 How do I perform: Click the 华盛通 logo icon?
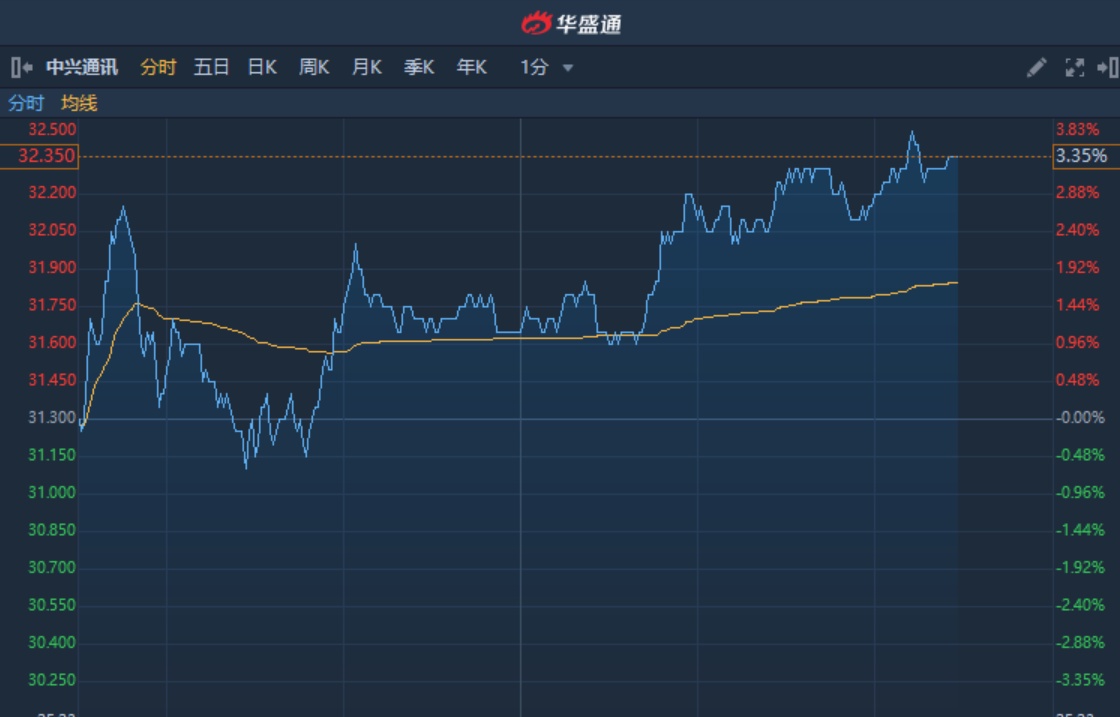(536, 22)
